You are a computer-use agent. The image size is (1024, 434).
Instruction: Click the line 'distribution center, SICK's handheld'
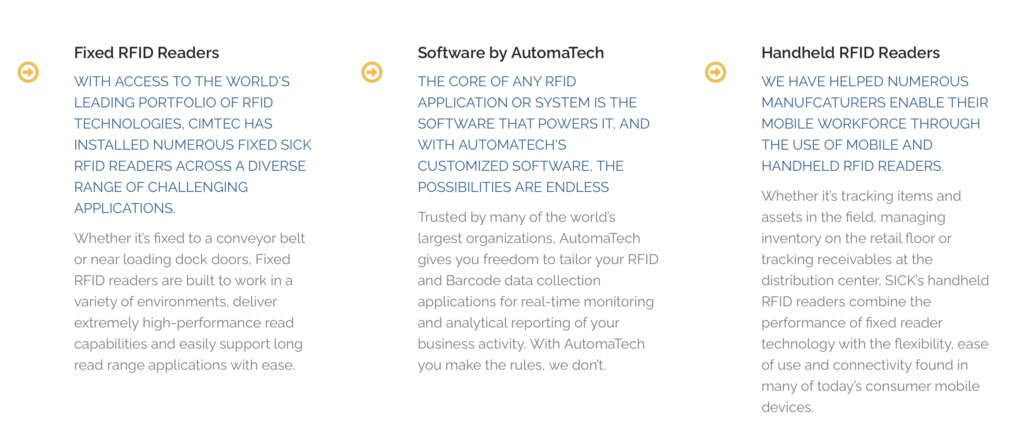[x=875, y=281]
